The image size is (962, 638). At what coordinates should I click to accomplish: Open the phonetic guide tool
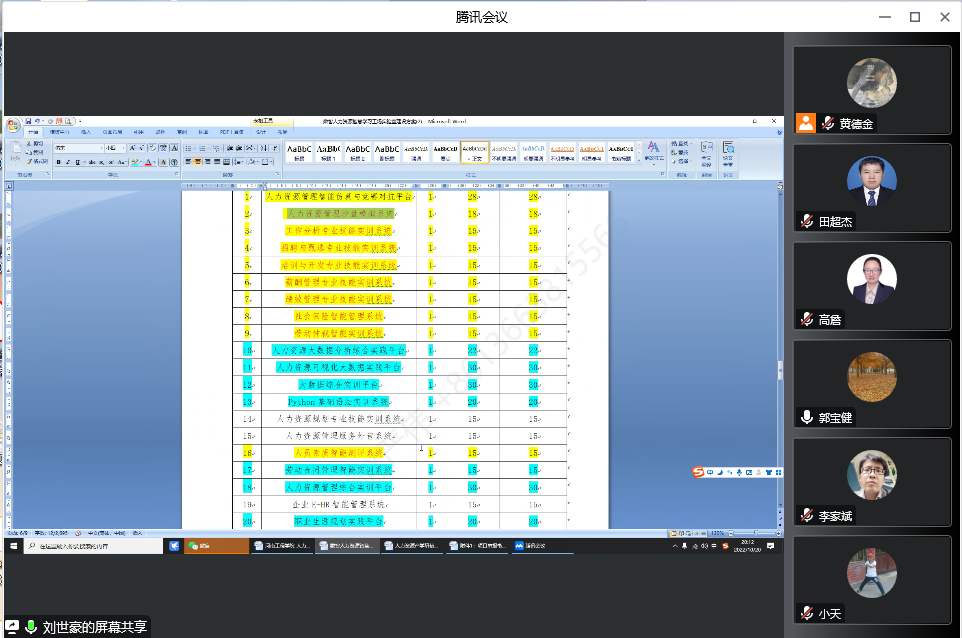[163, 148]
